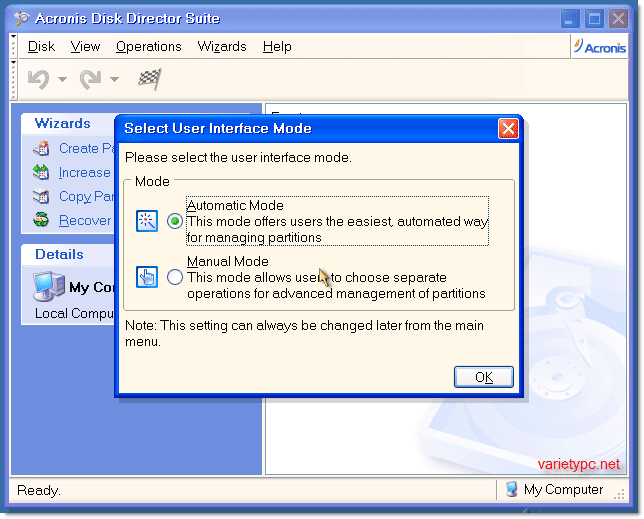Image resolution: width=644 pixels, height=519 pixels.
Task: Open the Disk menu
Action: [x=41, y=46]
